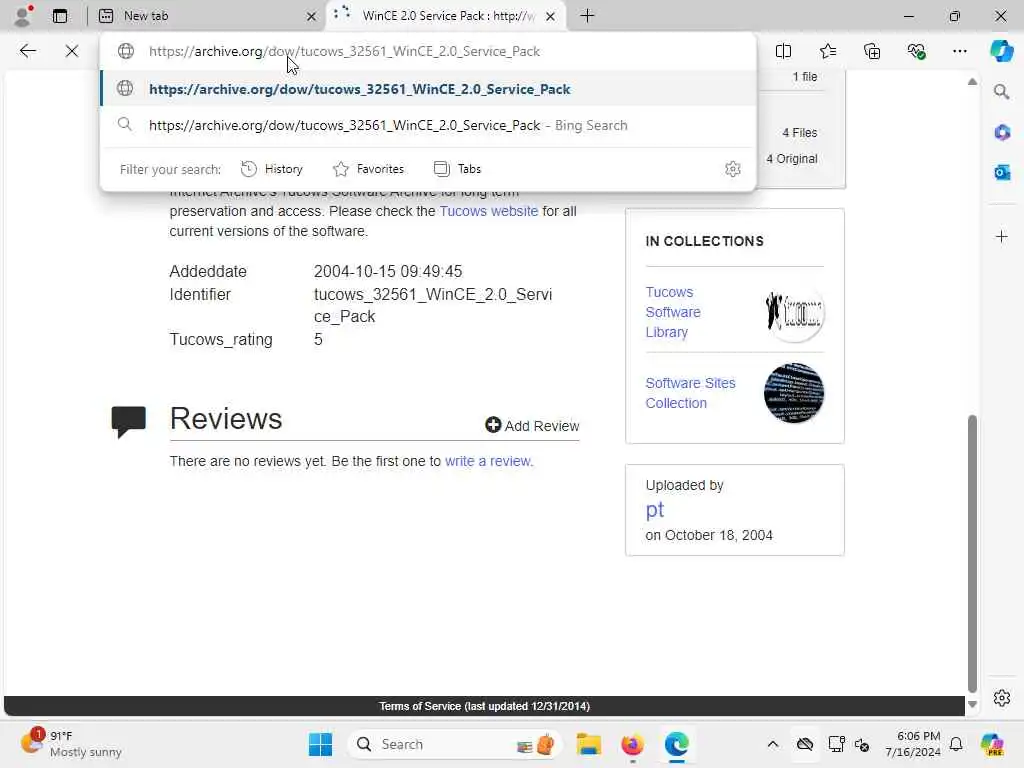Click the Reviews heading
Image resolution: width=1024 pixels, height=768 pixels.
225,419
